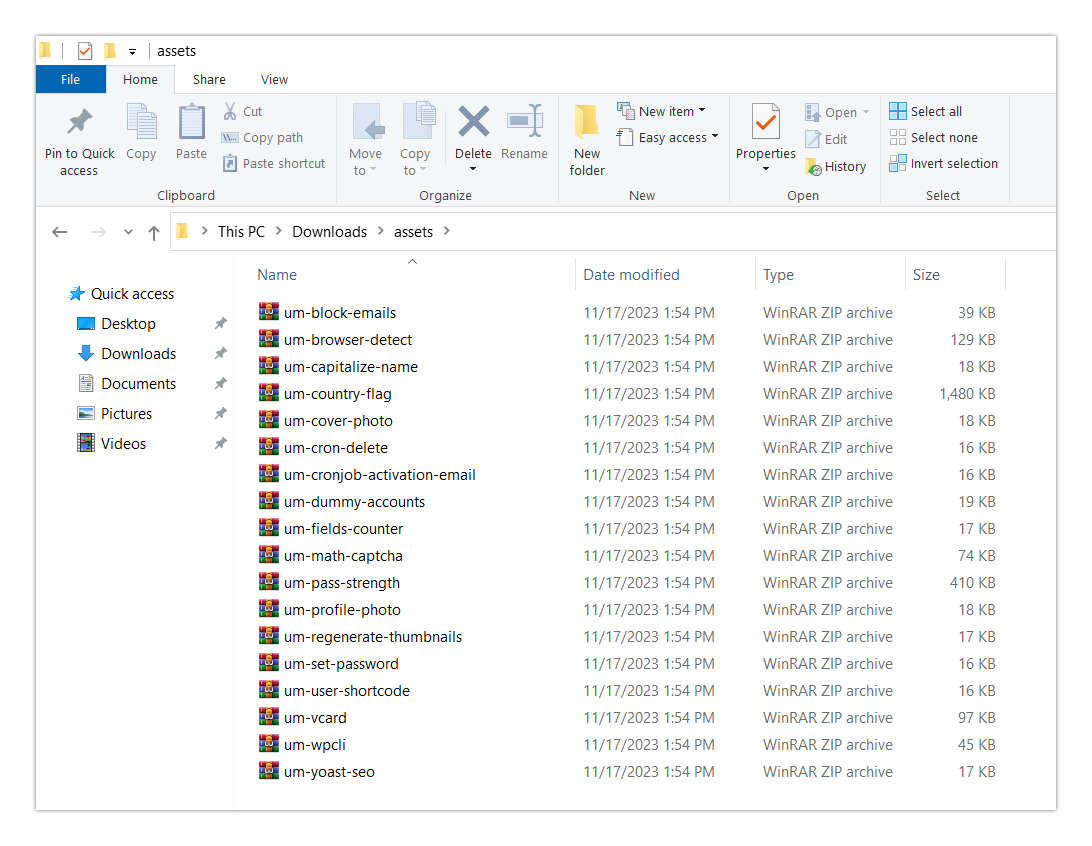Image resolution: width=1092 pixels, height=846 pixels.
Task: Open the recent locations dropdown chevron
Action: [128, 232]
